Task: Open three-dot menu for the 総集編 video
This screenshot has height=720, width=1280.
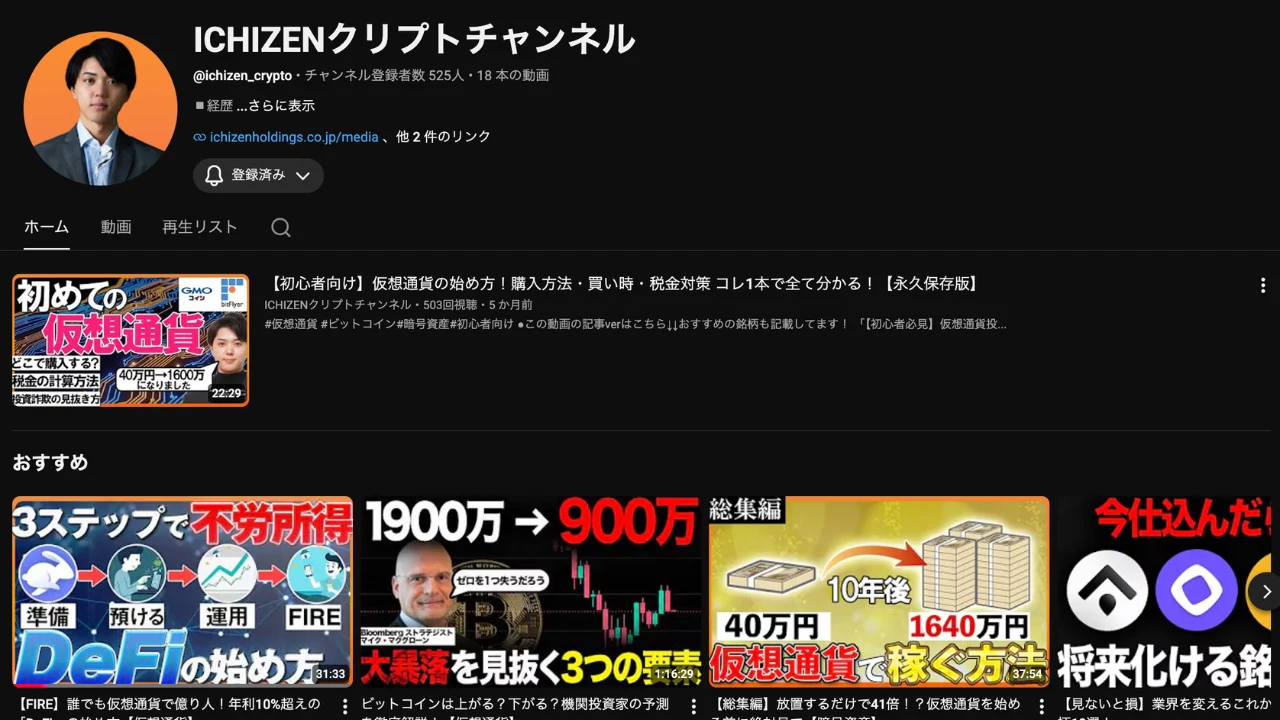Action: pos(1042,707)
